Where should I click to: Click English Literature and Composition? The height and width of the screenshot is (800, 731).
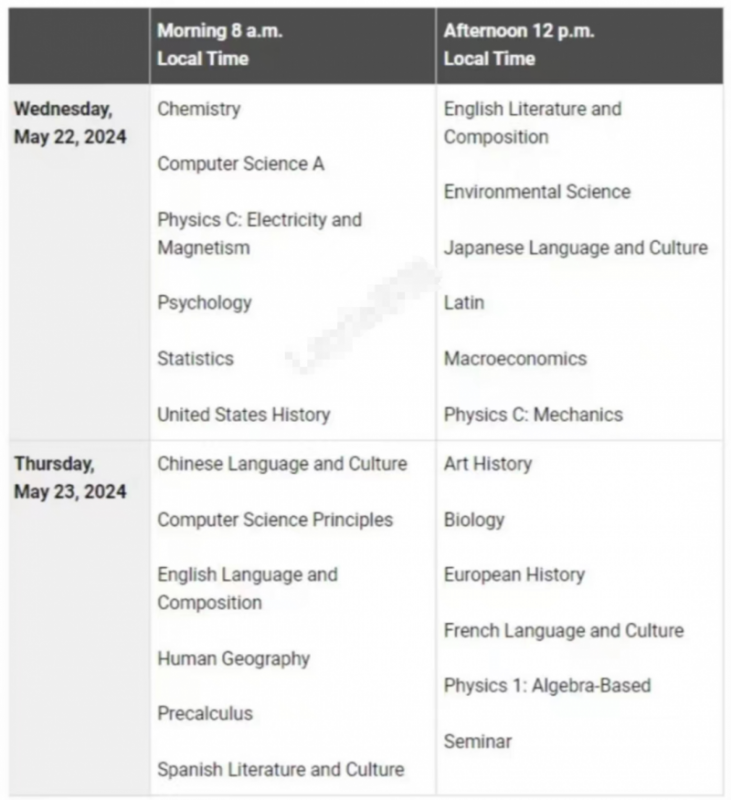click(x=533, y=123)
